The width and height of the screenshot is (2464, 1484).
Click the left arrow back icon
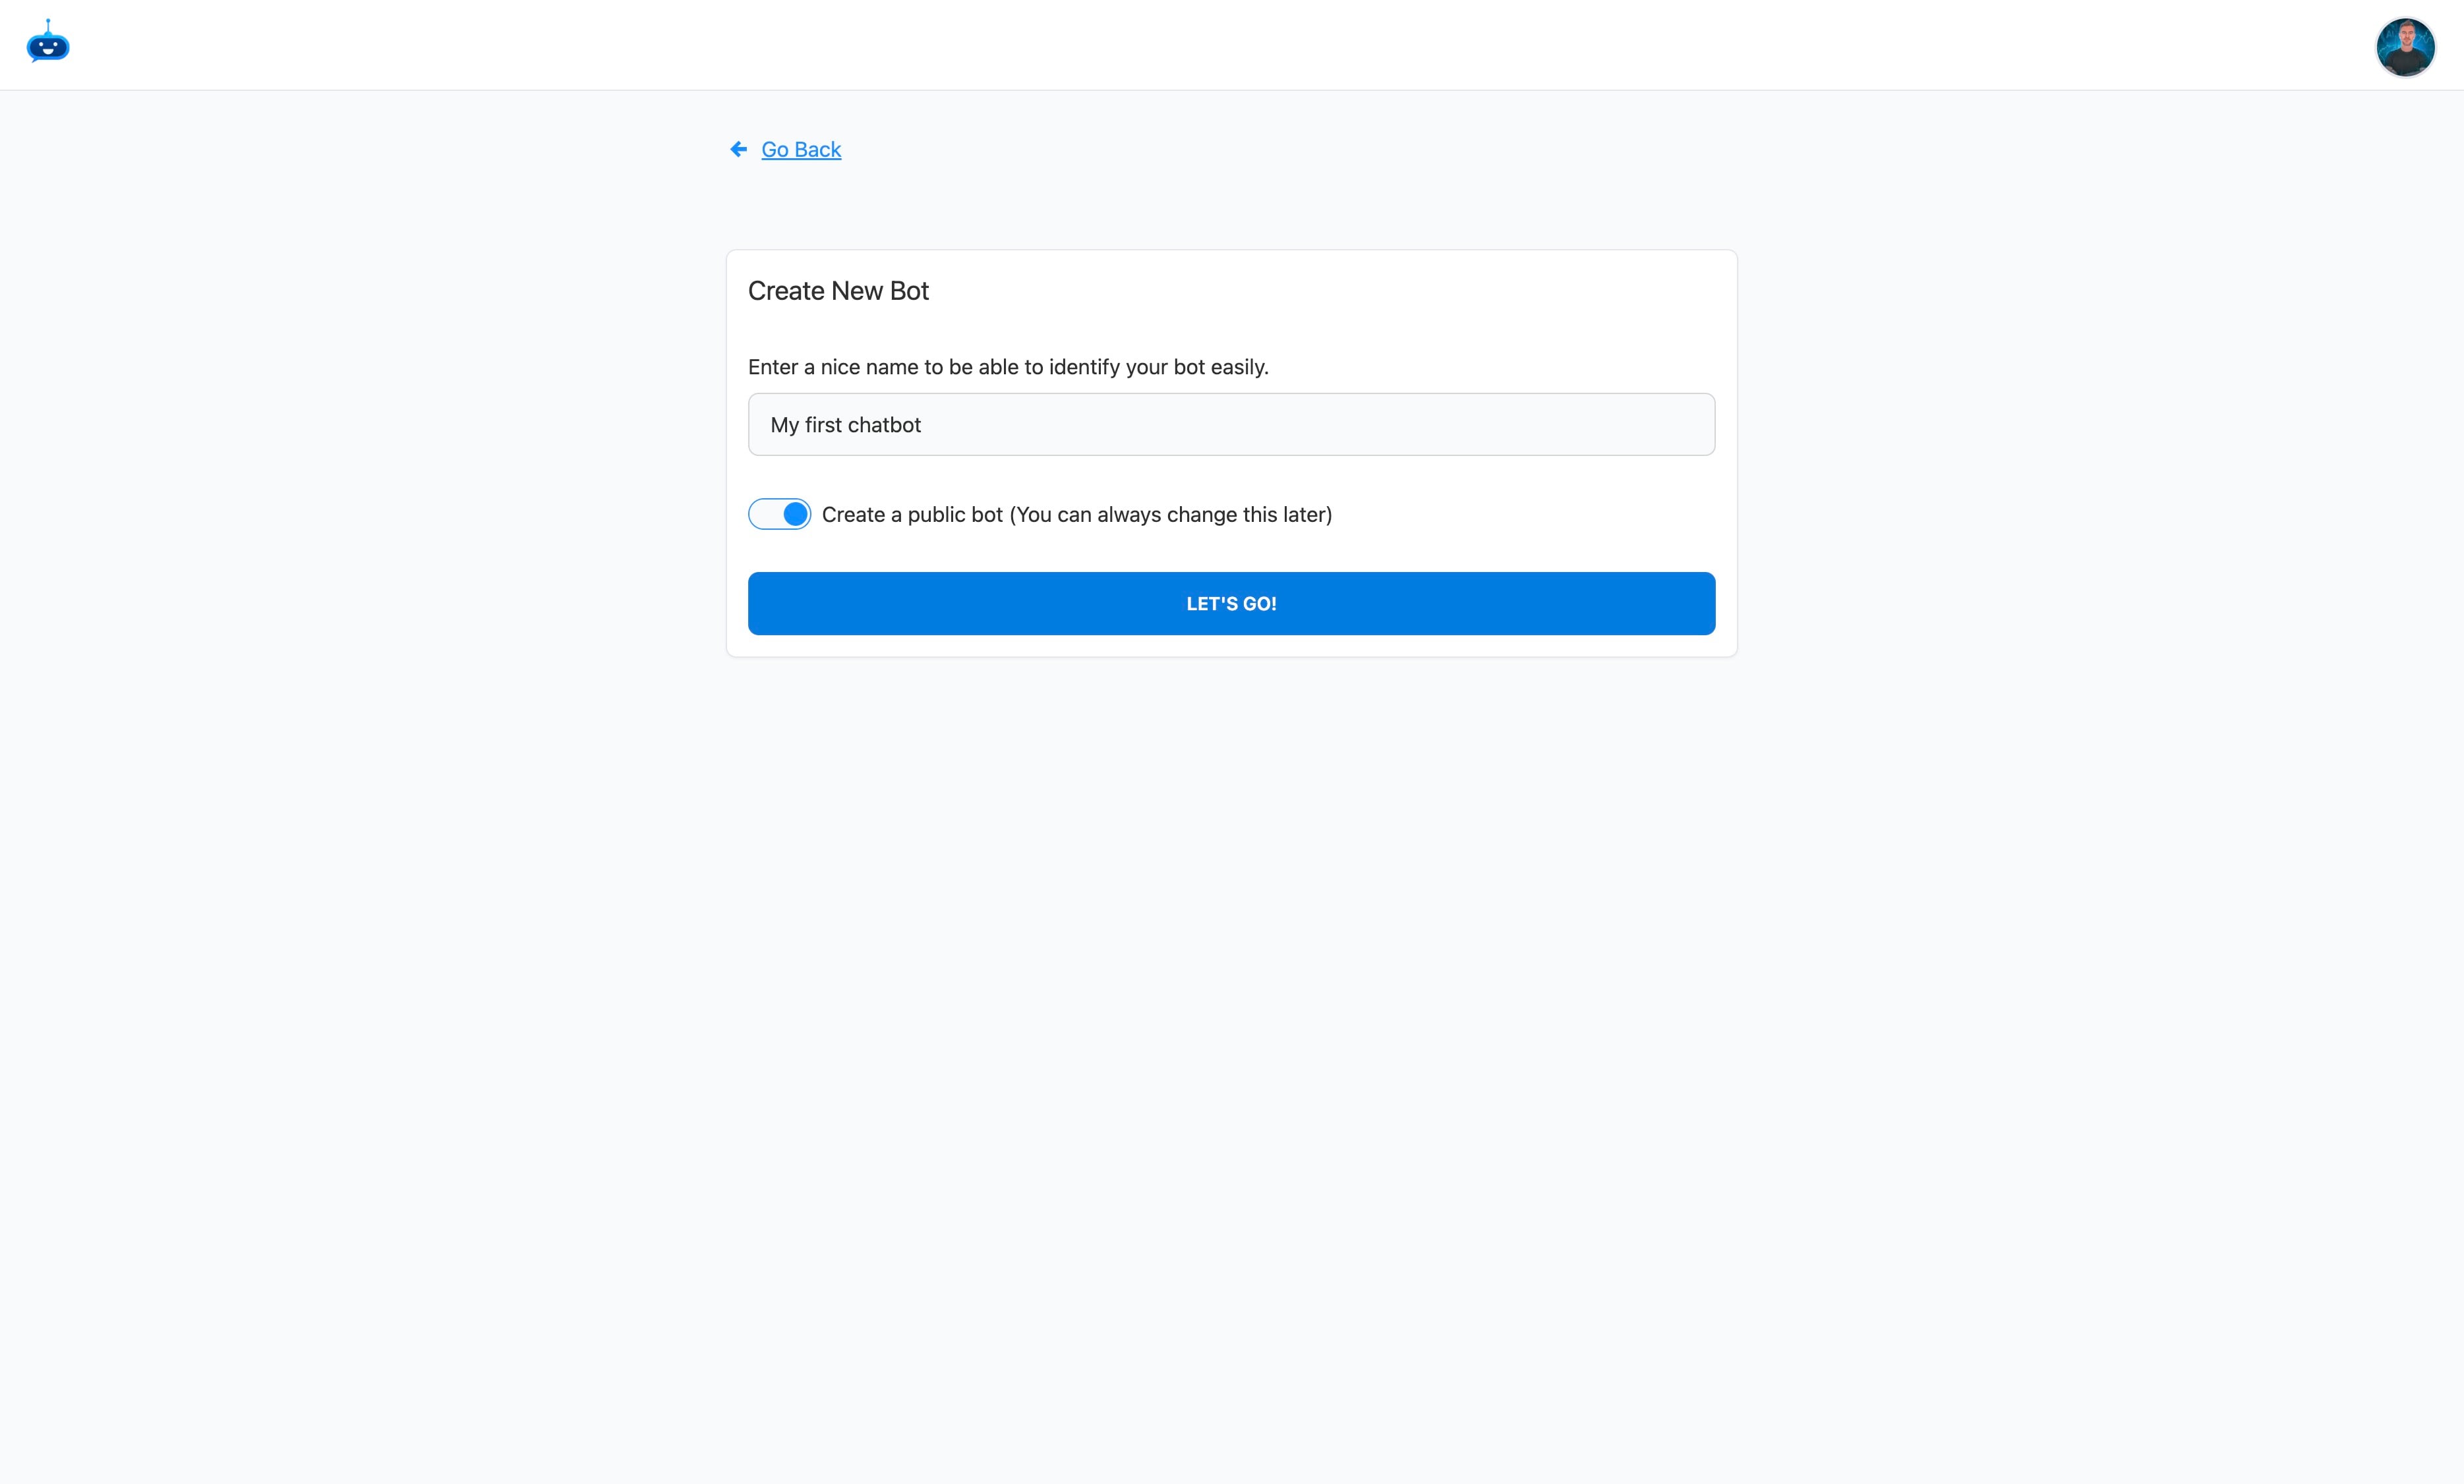click(x=738, y=149)
